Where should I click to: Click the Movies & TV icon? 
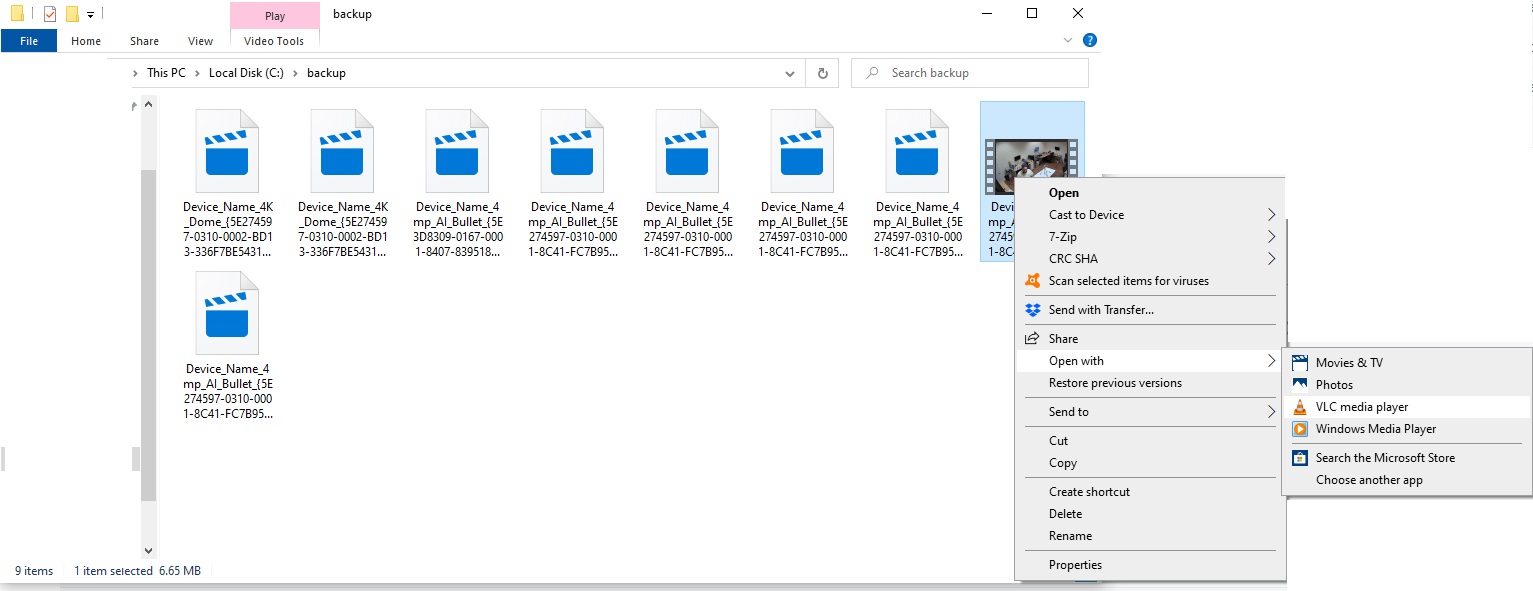tap(1299, 363)
